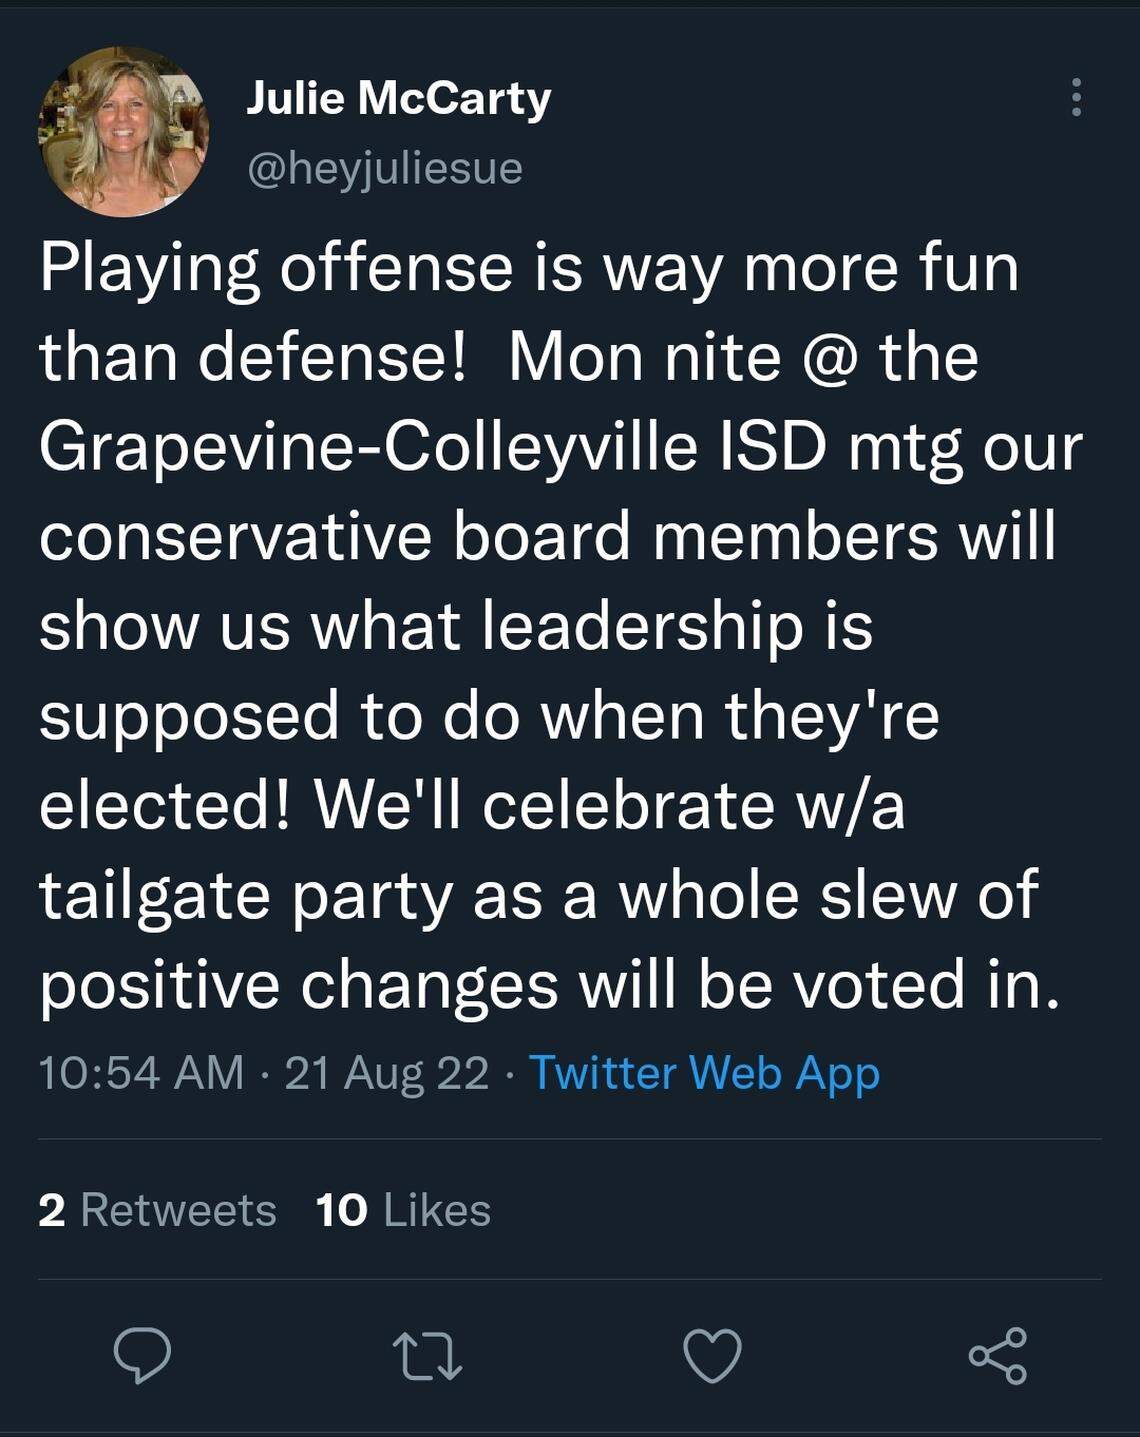The width and height of the screenshot is (1140, 1437).
Task: Click the Twitter Web App source link
Action: click(x=704, y=1072)
